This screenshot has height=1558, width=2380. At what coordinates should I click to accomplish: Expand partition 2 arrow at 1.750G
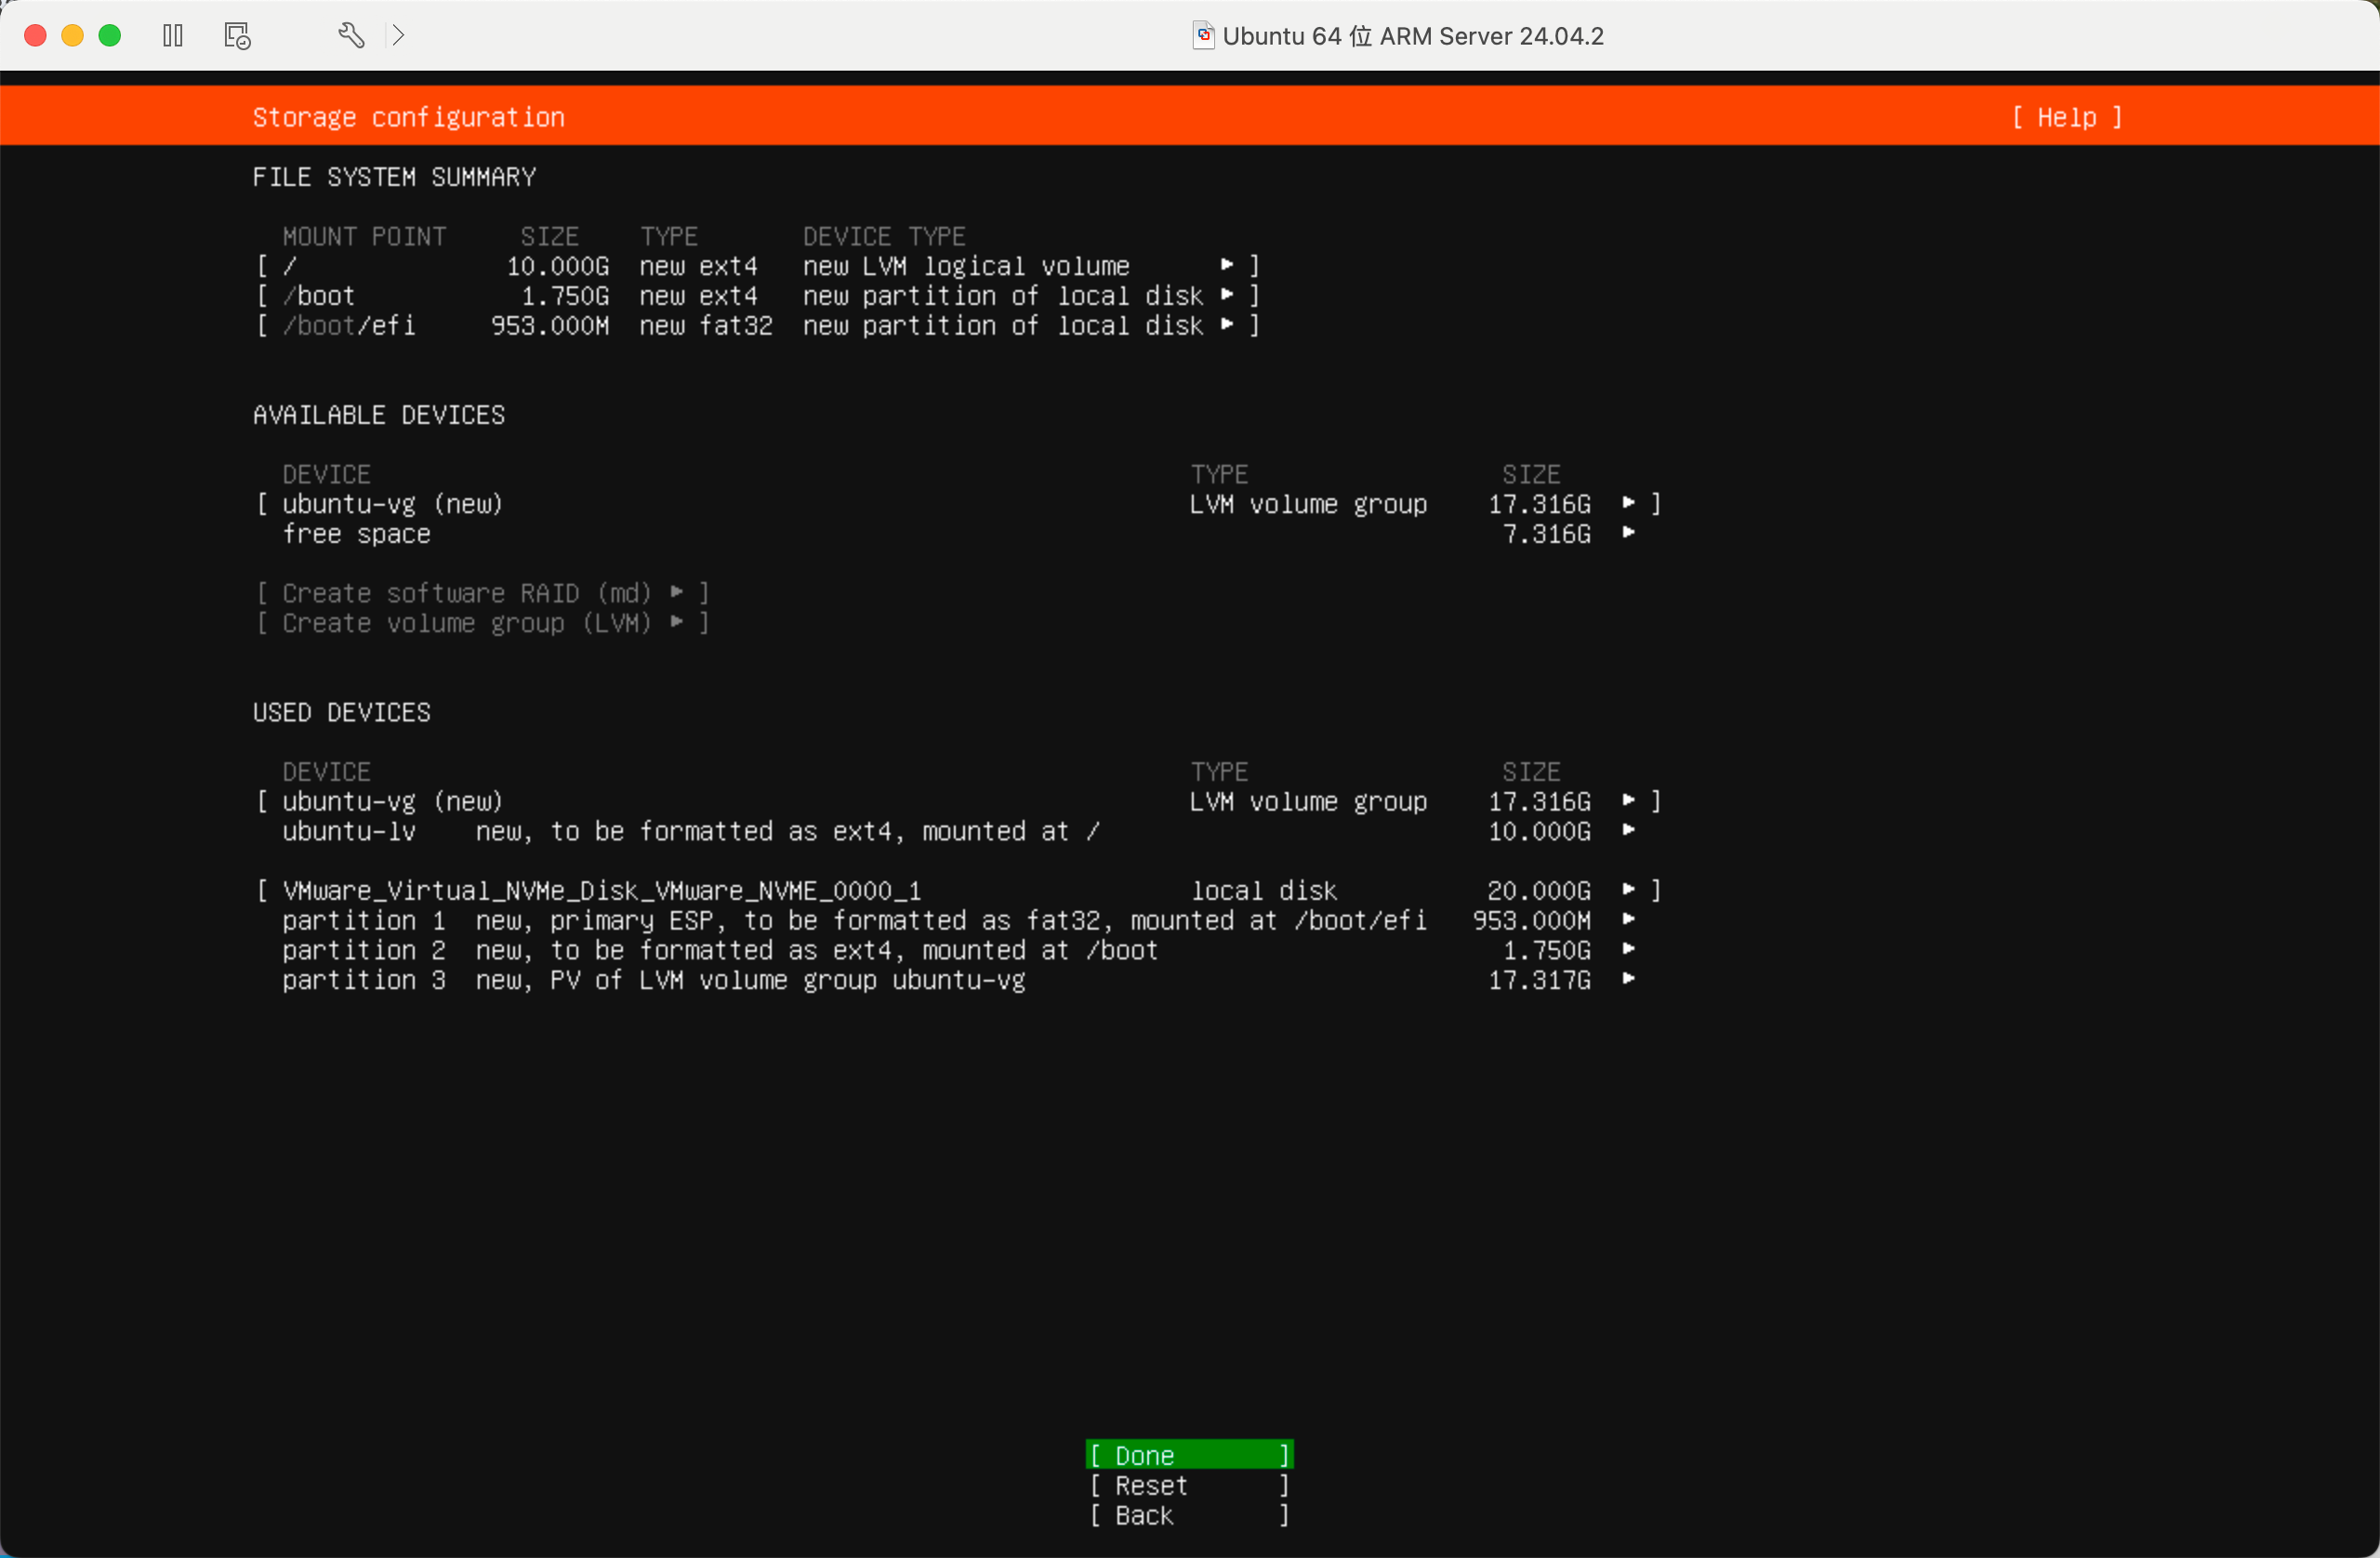pos(1629,950)
